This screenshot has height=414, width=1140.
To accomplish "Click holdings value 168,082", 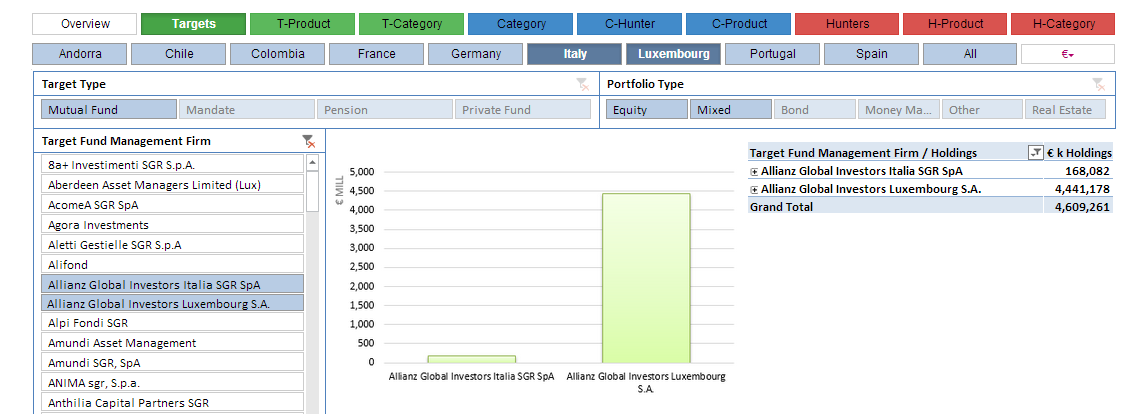I will [x=1089, y=171].
